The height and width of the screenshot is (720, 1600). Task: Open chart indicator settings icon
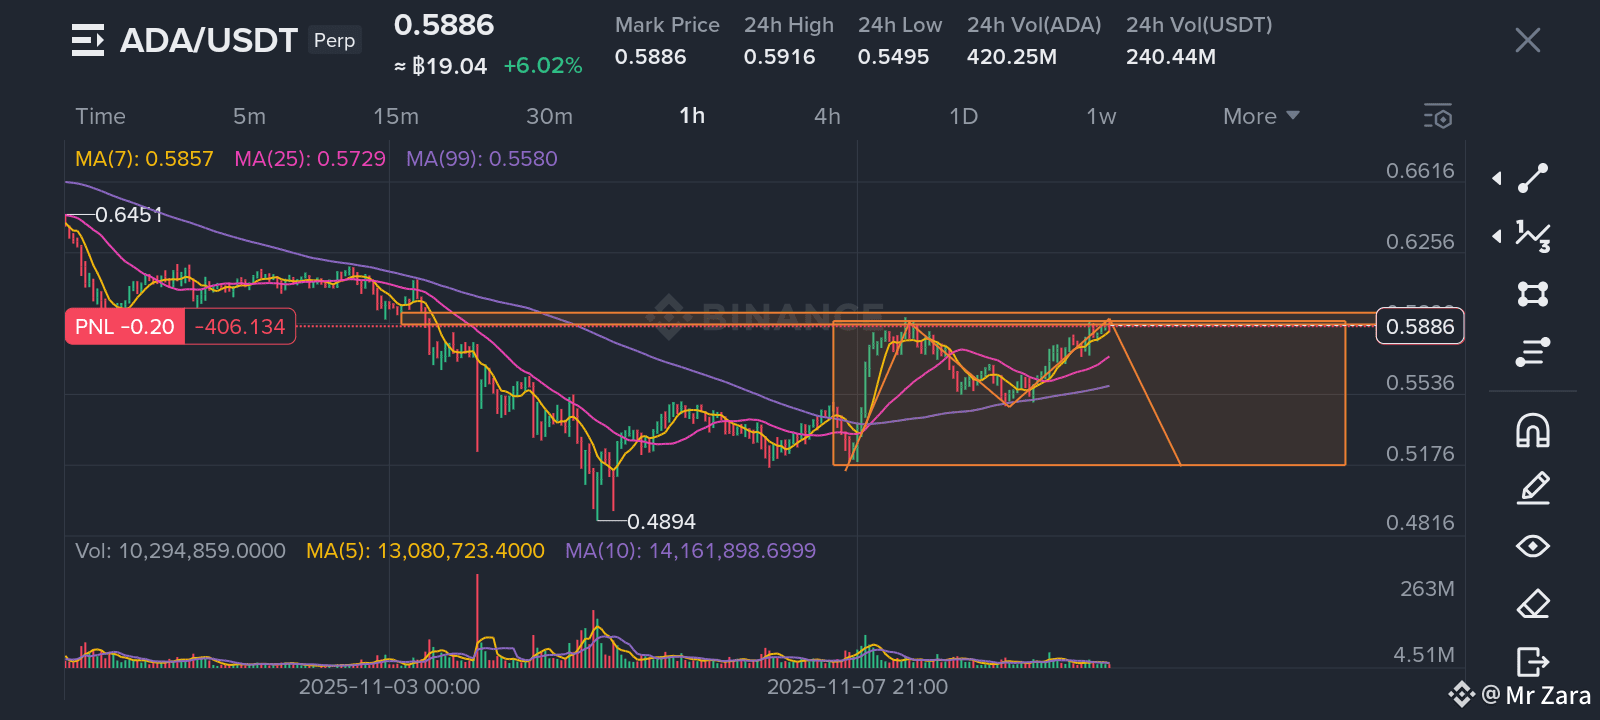point(1438,116)
